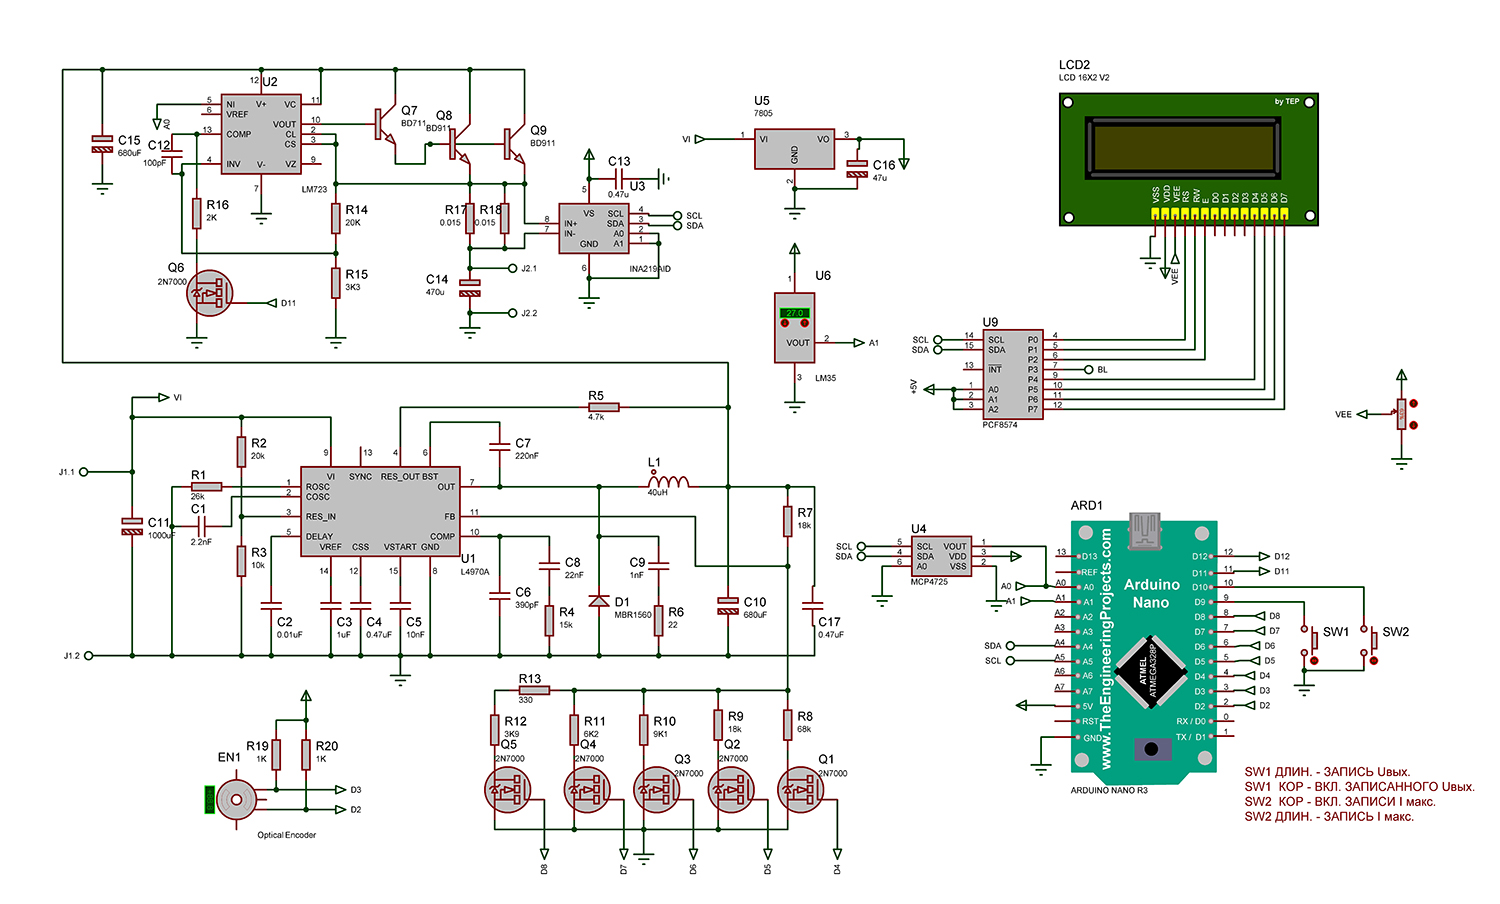Click the LM35 temperature readout display
The width and height of the screenshot is (1500, 904).
click(794, 313)
